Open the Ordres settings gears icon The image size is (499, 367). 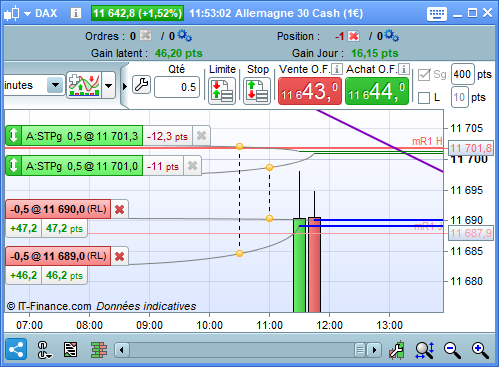tap(184, 35)
